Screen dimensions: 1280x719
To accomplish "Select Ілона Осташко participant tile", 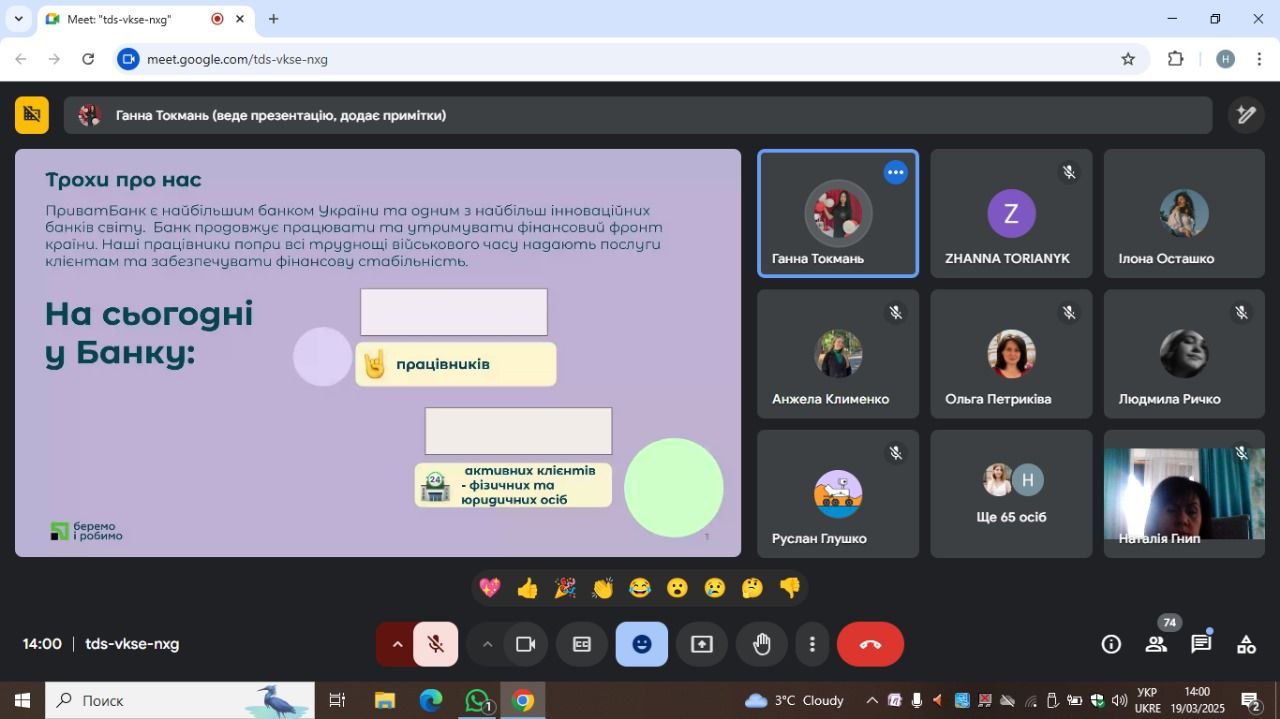I will coord(1184,213).
